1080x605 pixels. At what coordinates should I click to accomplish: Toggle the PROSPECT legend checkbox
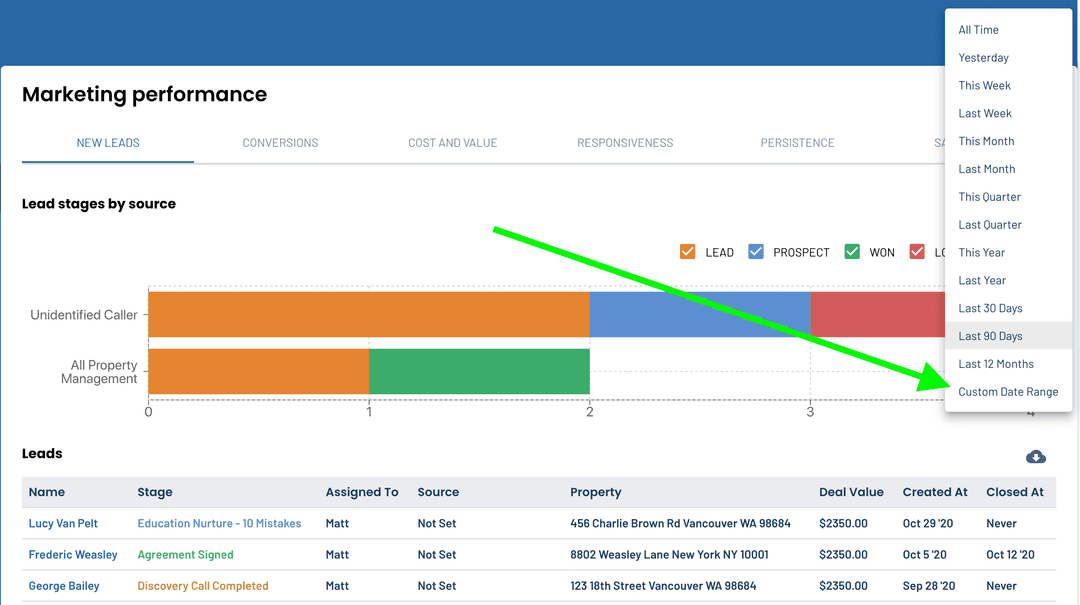click(x=756, y=252)
